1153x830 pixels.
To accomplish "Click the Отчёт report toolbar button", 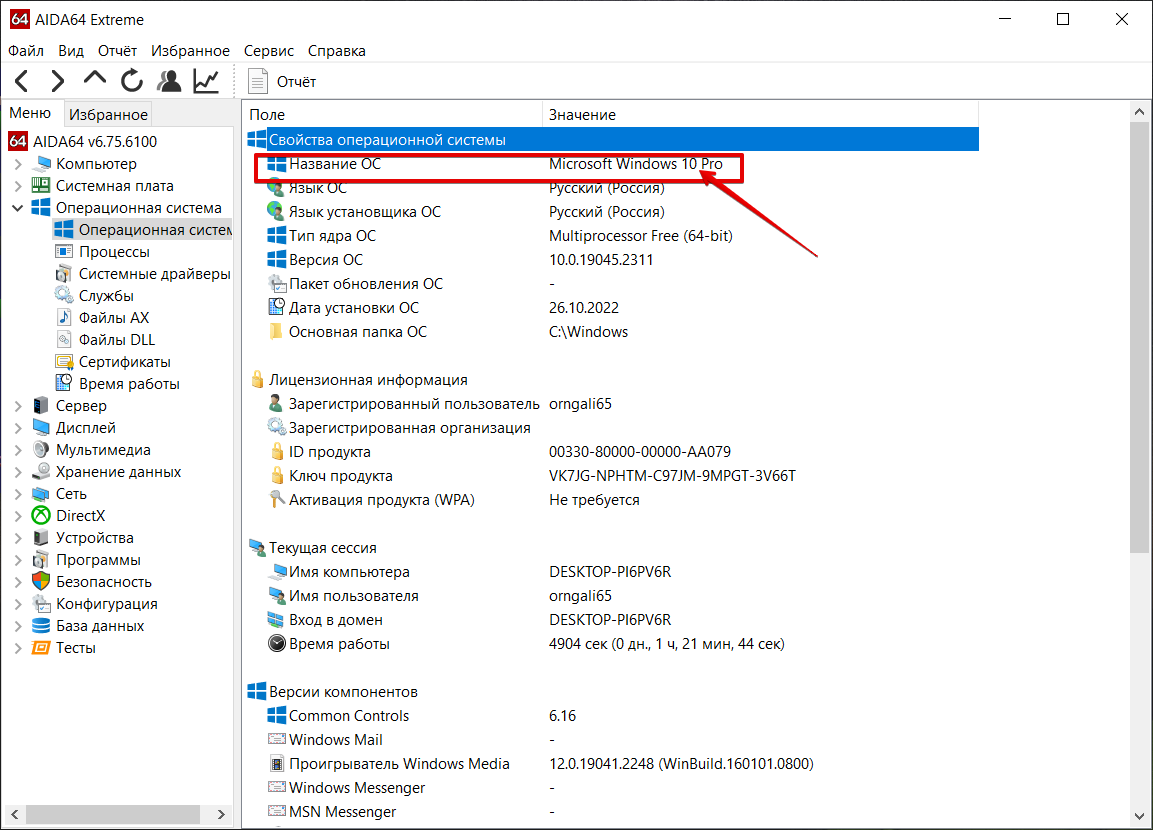I will pyautogui.click(x=283, y=82).
